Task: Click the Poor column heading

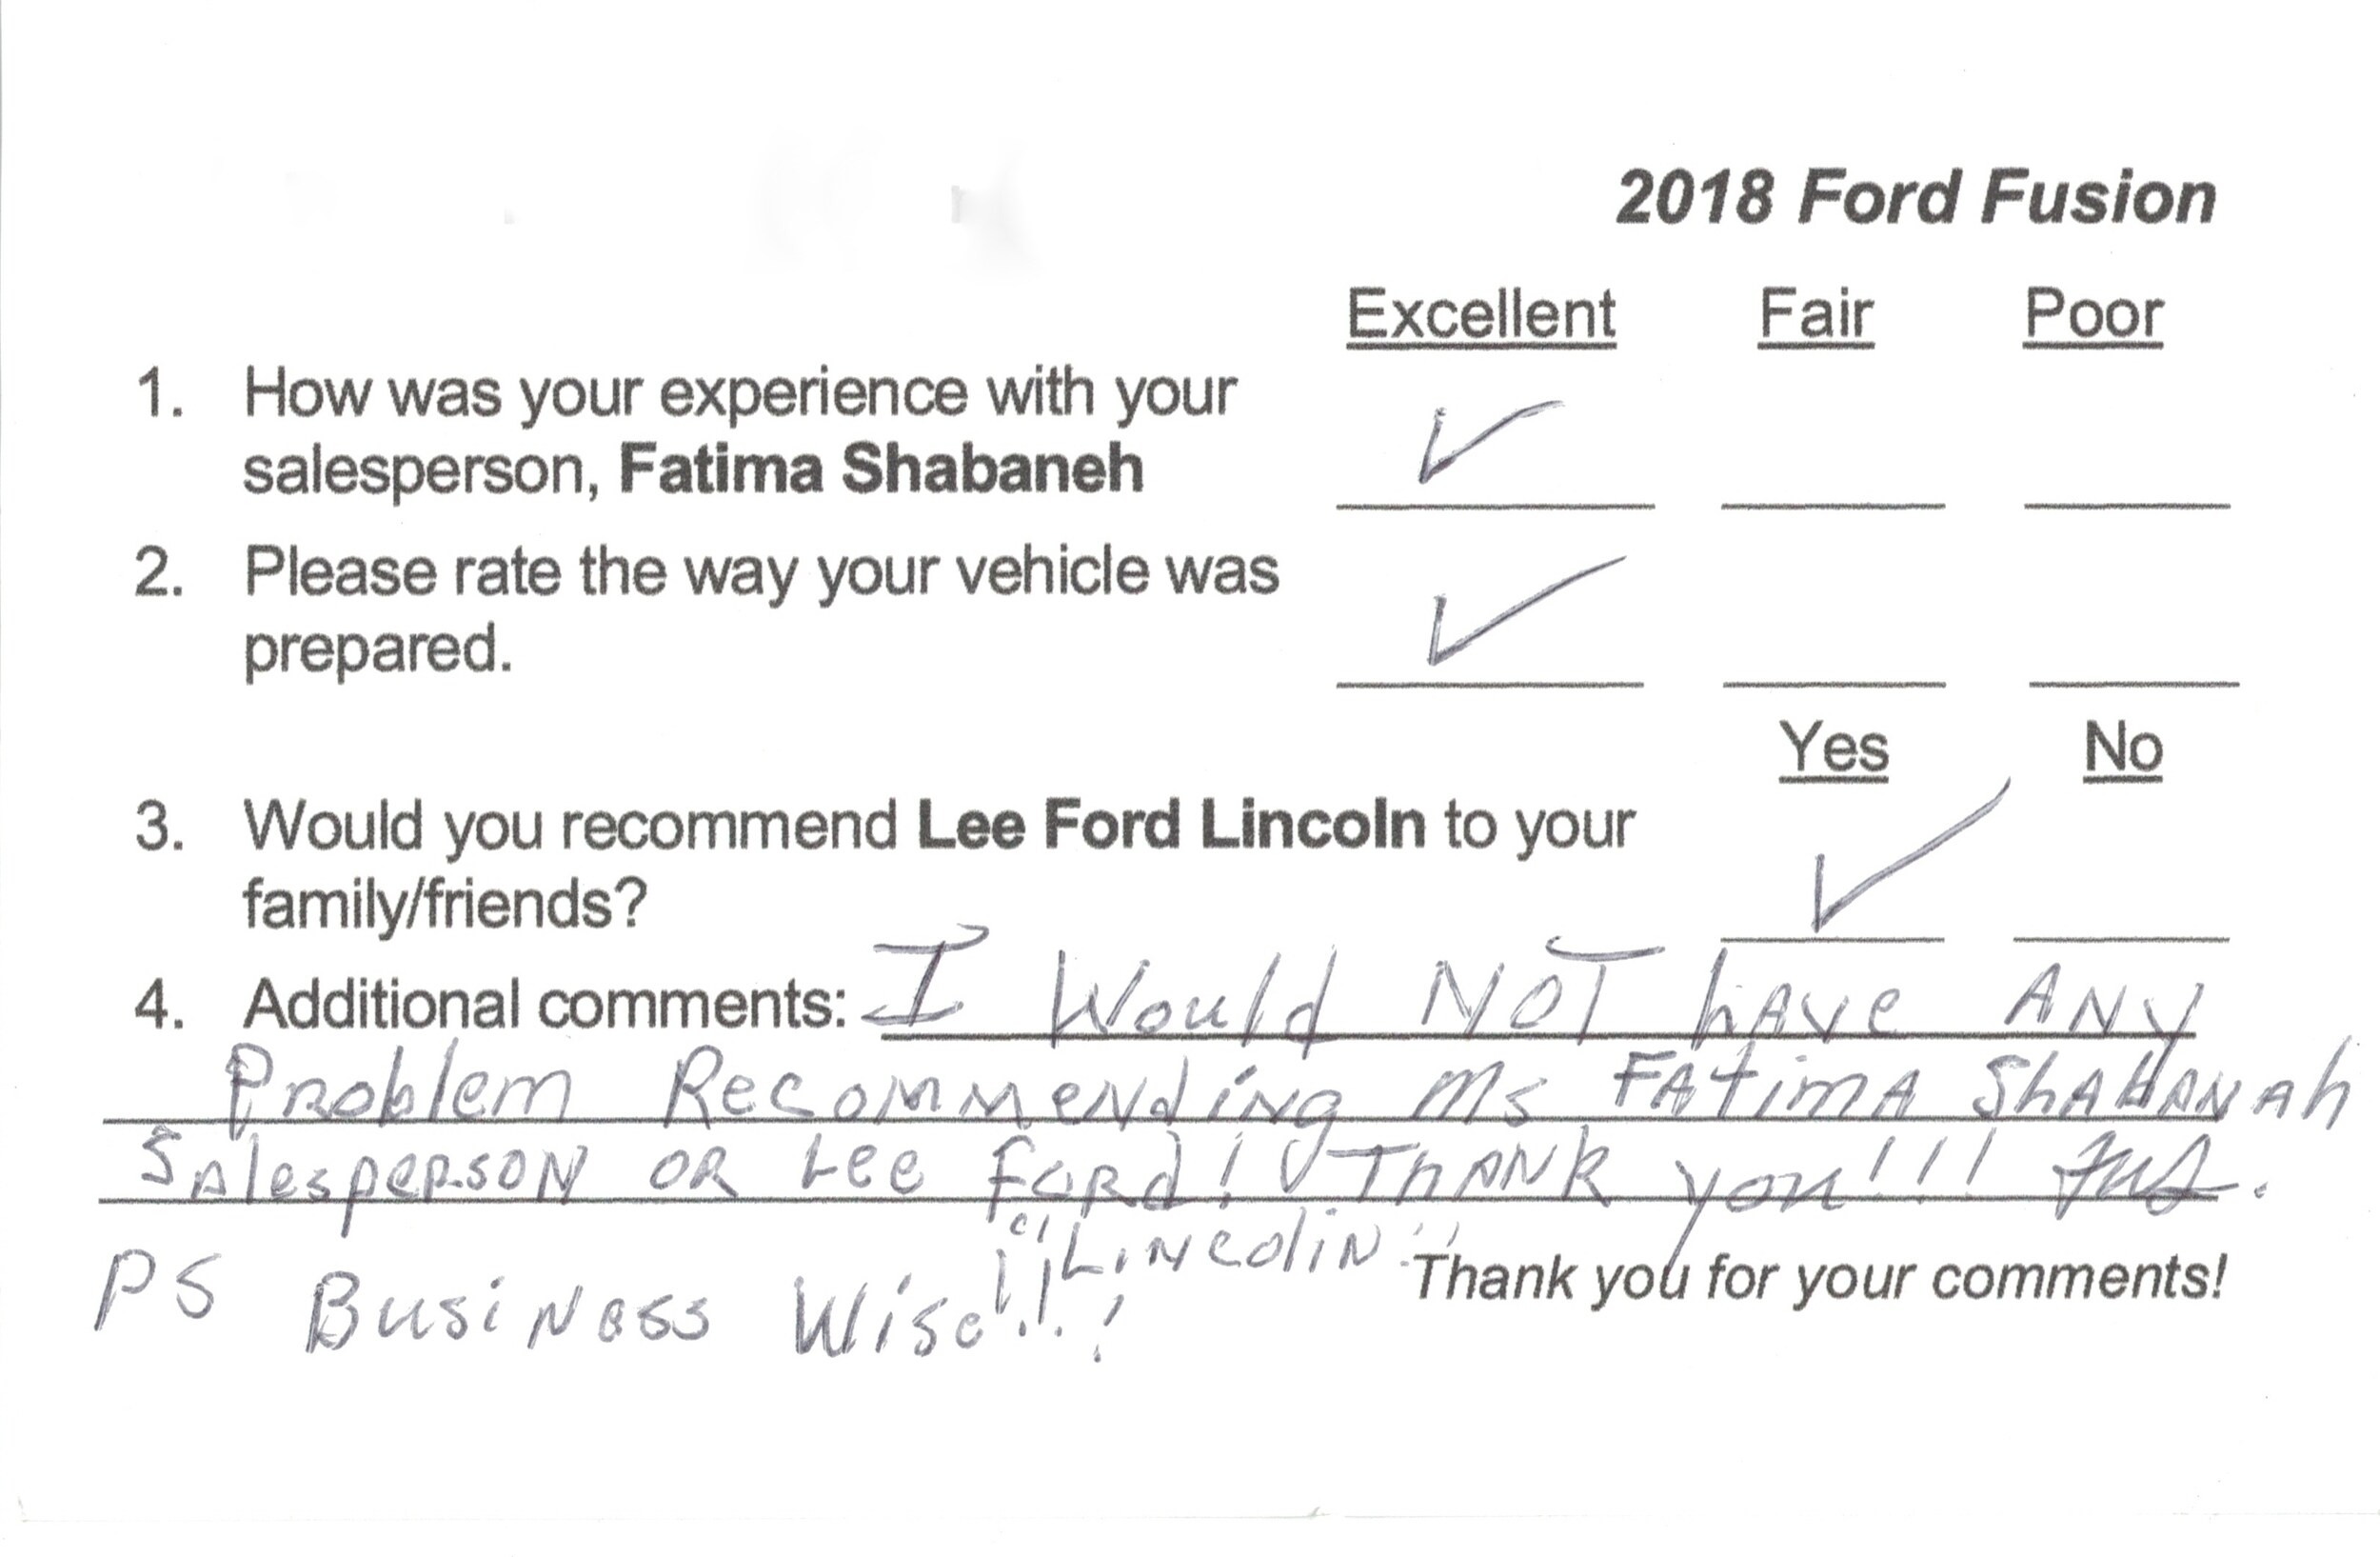Action: (x=2093, y=316)
